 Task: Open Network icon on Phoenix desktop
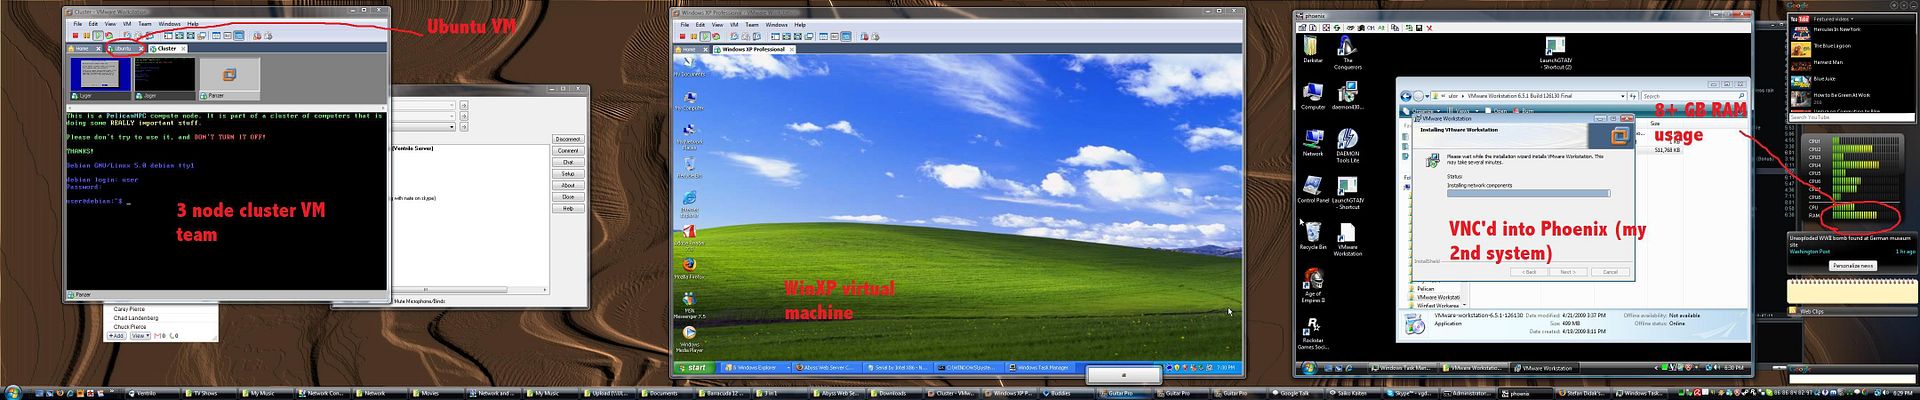coord(1312,142)
